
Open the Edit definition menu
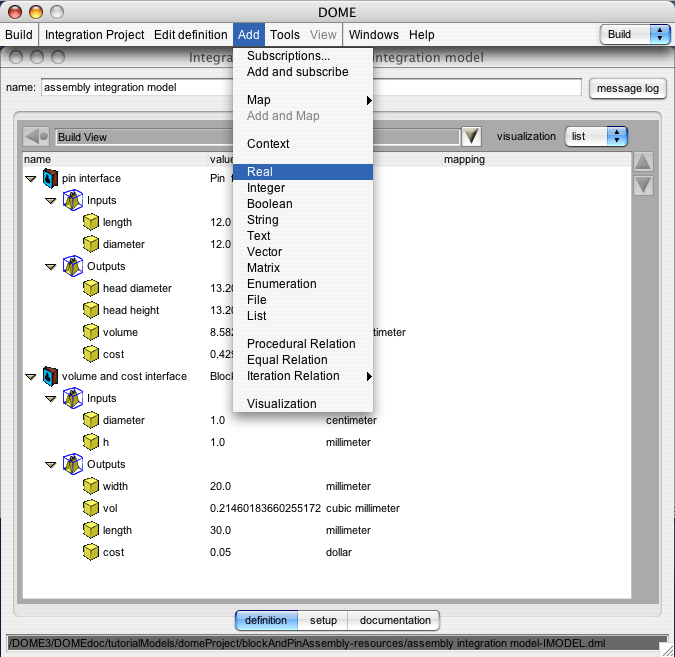pos(190,34)
